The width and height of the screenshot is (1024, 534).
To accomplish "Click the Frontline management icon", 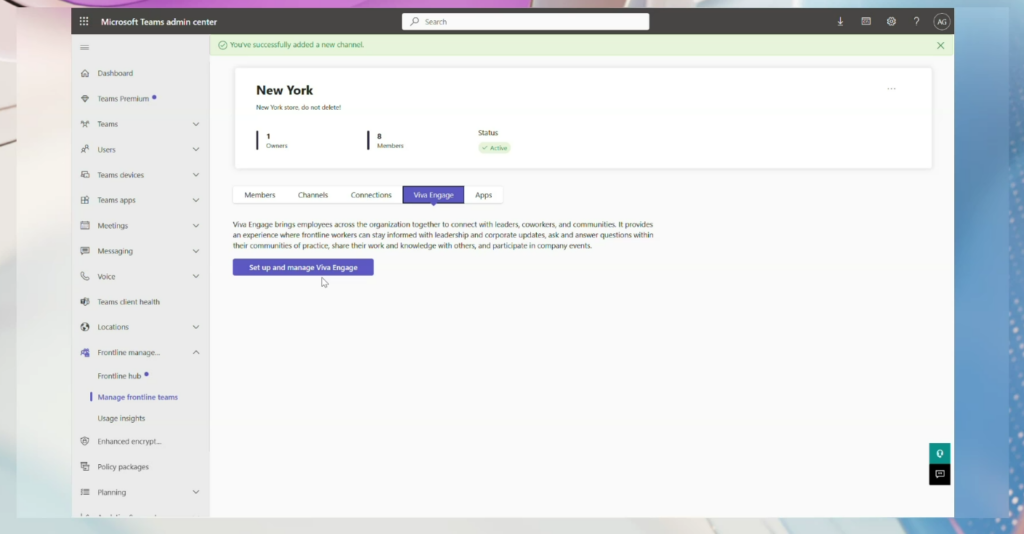I will coord(85,353).
